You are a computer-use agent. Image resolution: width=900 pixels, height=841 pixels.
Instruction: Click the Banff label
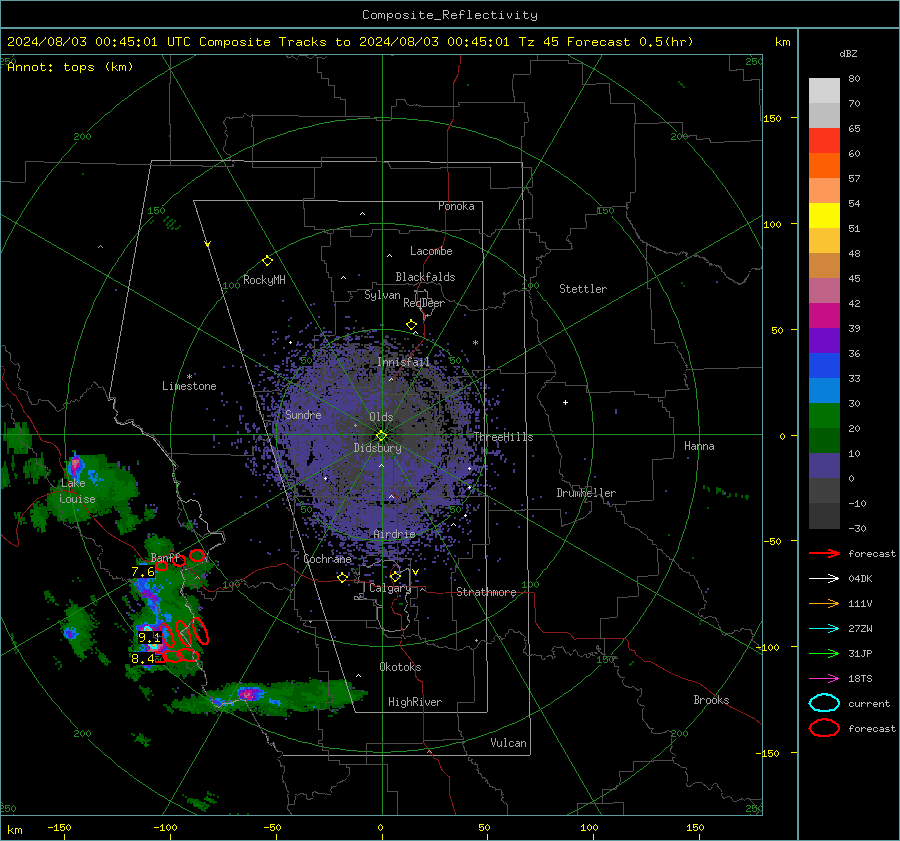point(165,557)
